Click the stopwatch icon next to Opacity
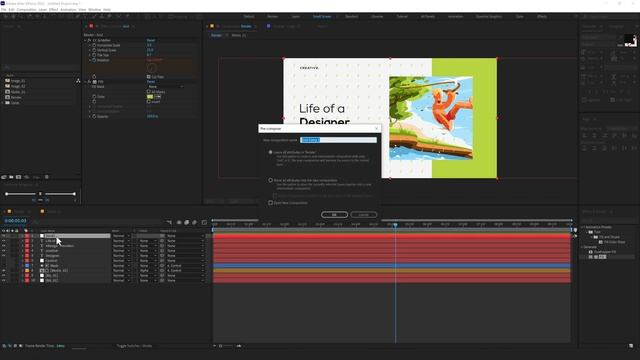 [x=94, y=116]
